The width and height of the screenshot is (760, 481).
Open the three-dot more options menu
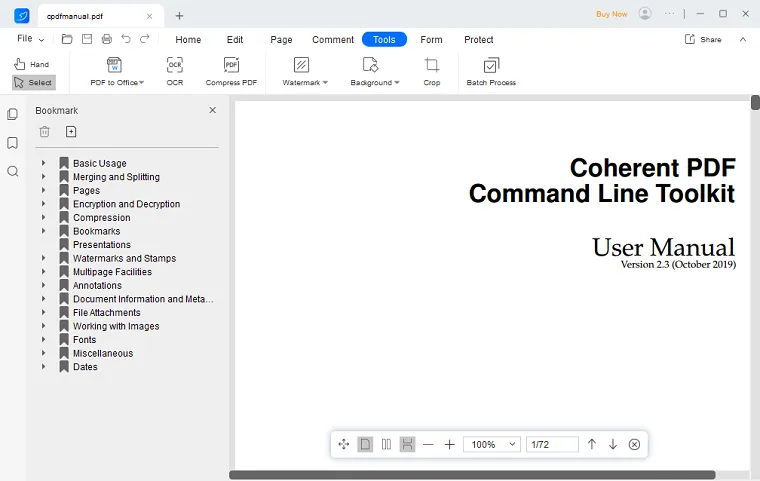(669, 14)
